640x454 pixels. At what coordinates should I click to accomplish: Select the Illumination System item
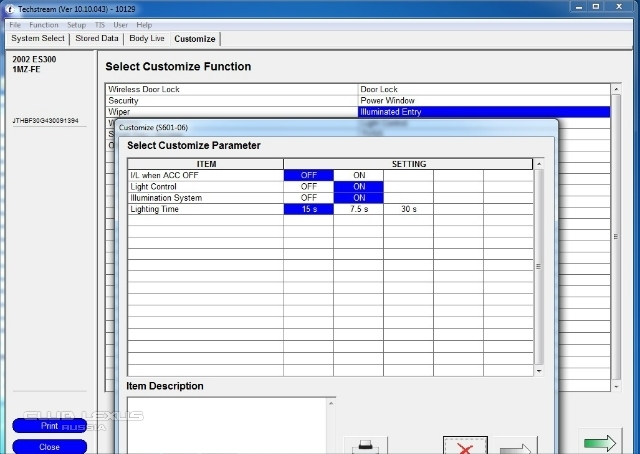[x=205, y=198]
